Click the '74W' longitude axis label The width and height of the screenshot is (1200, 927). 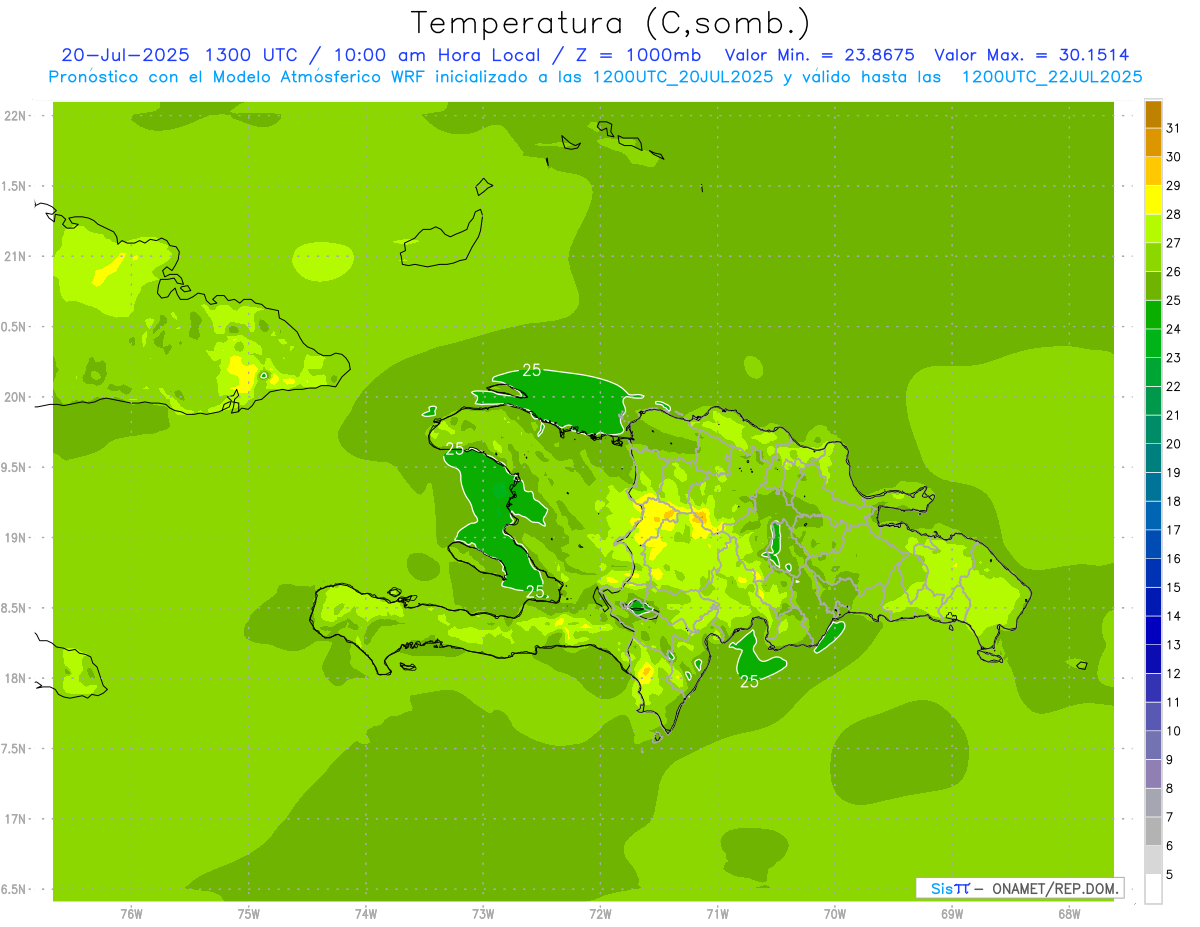[366, 914]
